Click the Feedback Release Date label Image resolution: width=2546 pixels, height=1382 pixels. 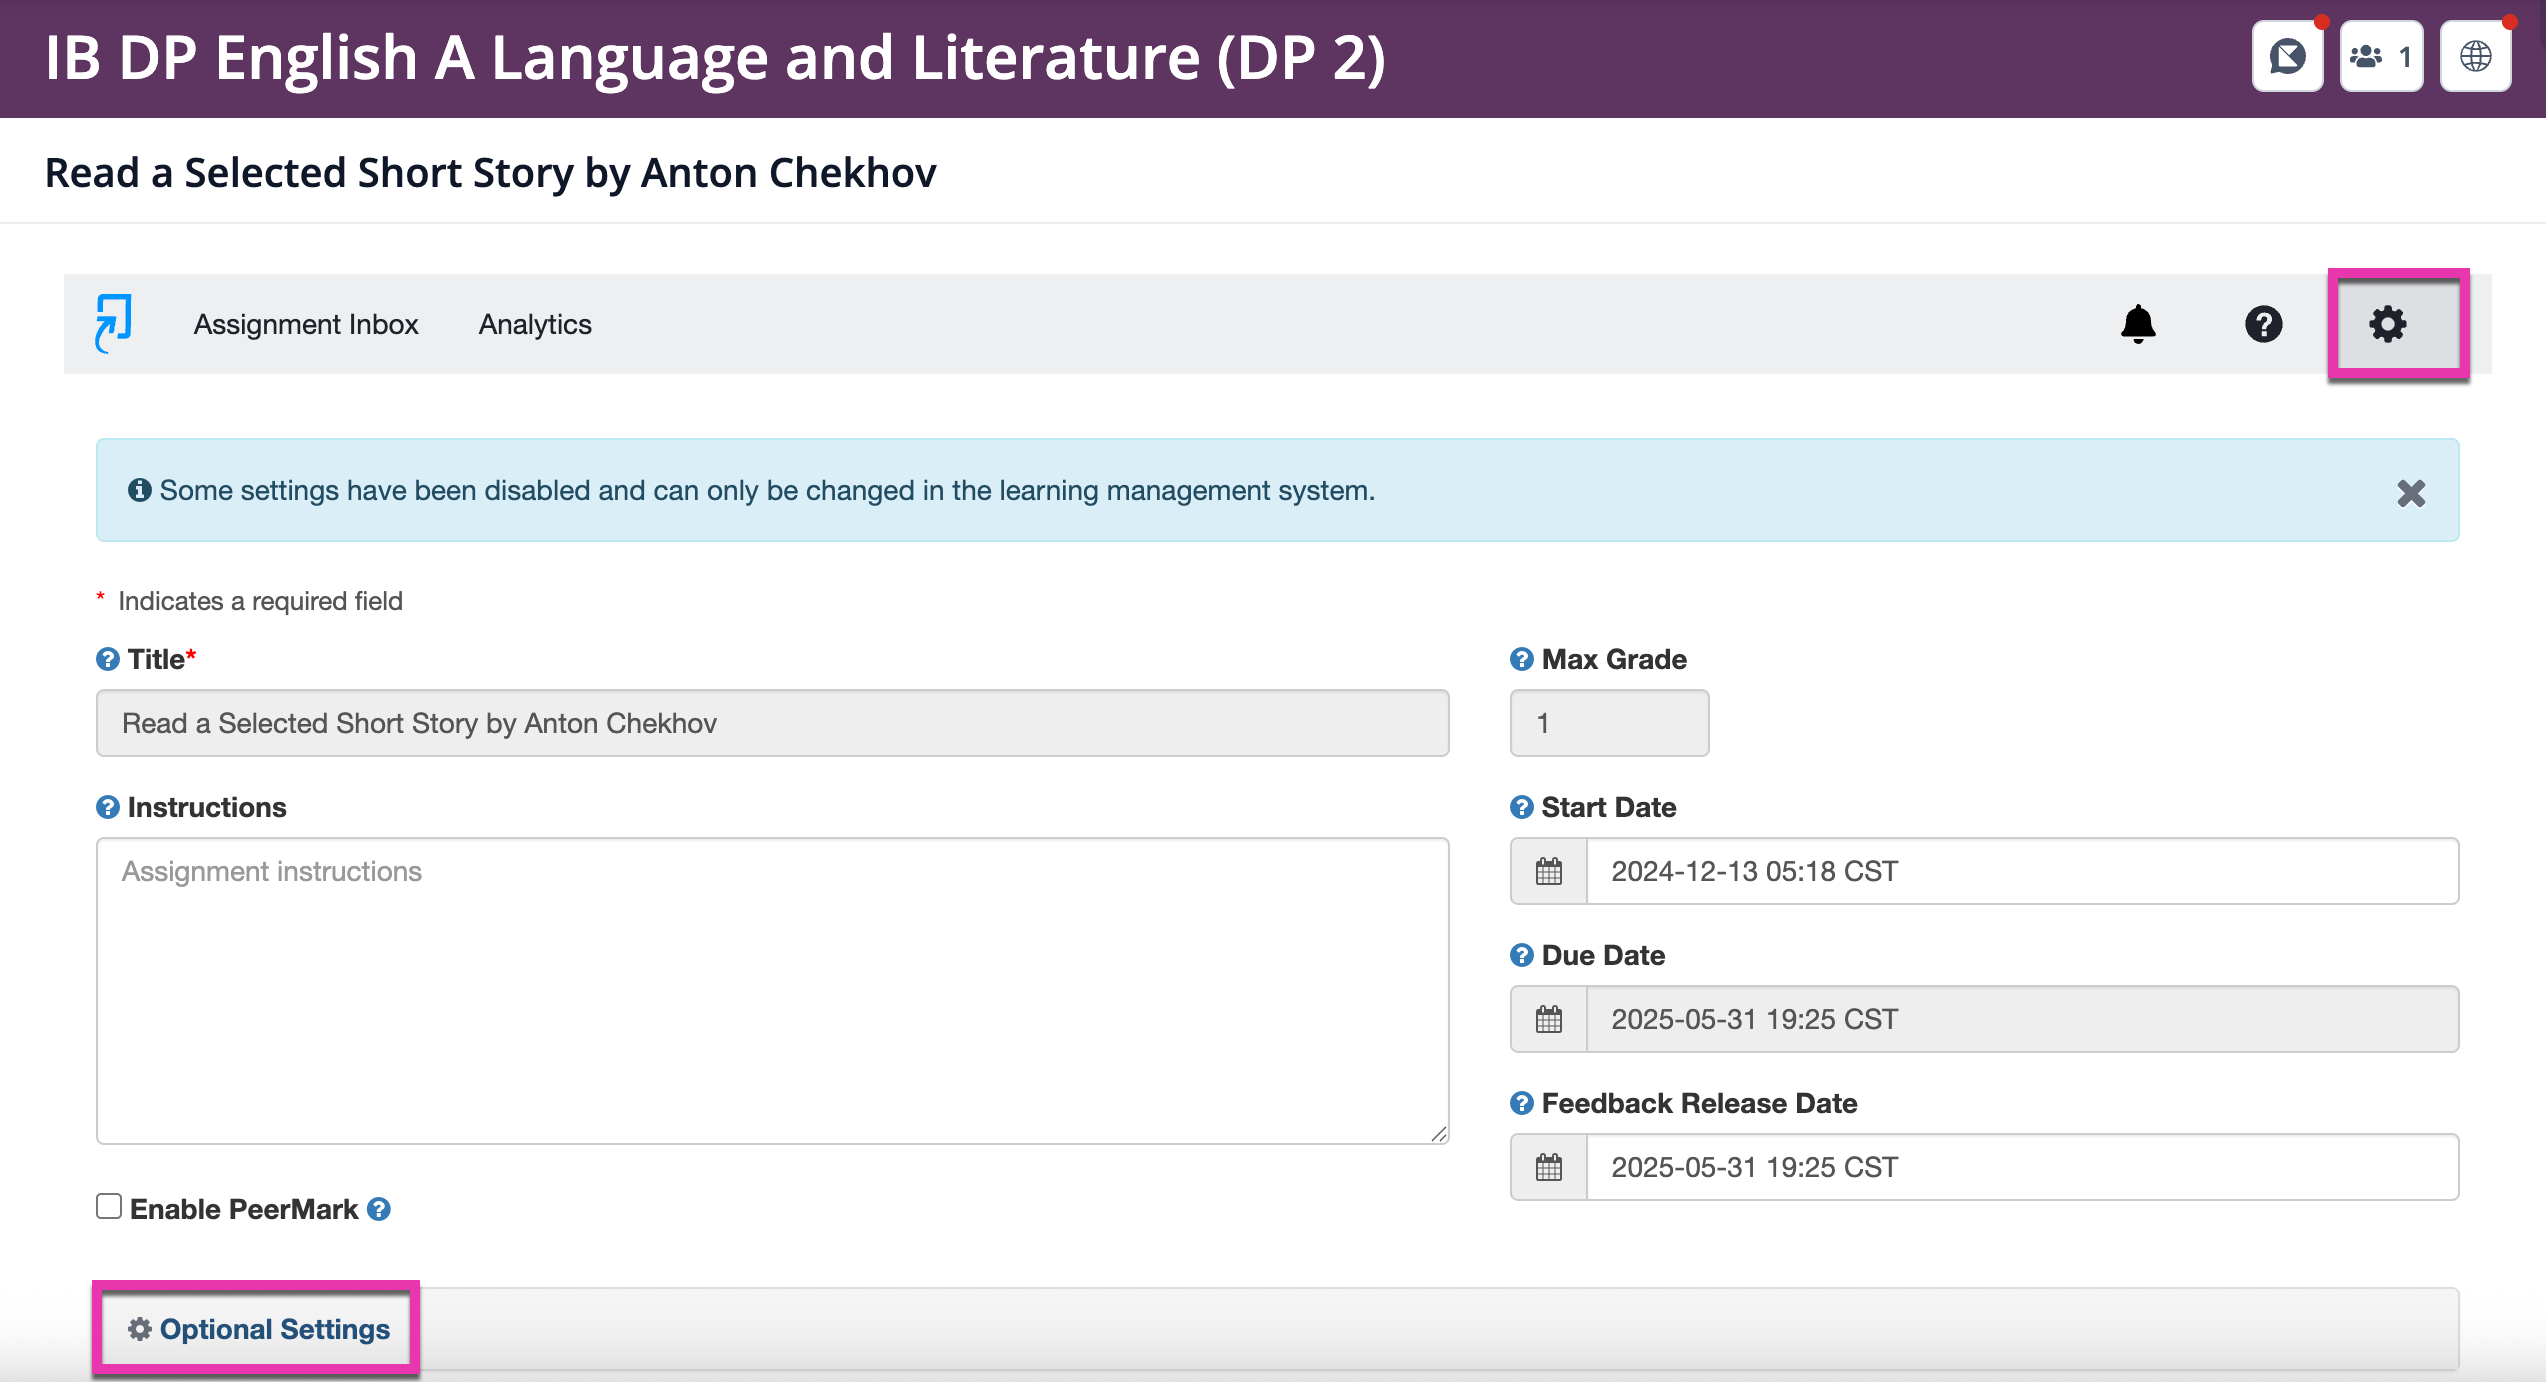click(x=1699, y=1104)
